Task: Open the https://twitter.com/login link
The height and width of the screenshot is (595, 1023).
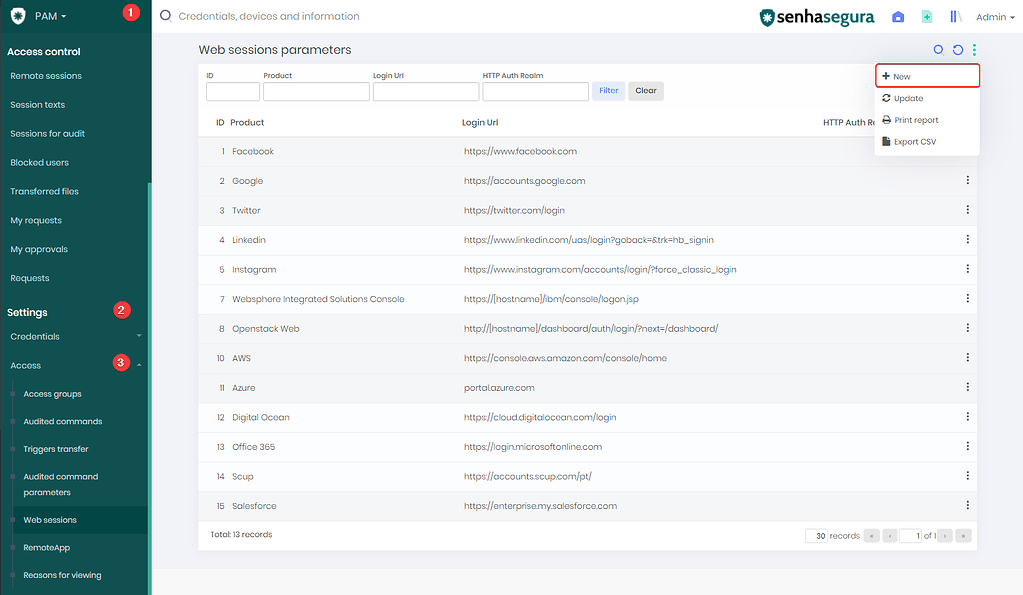Action: [x=514, y=210]
